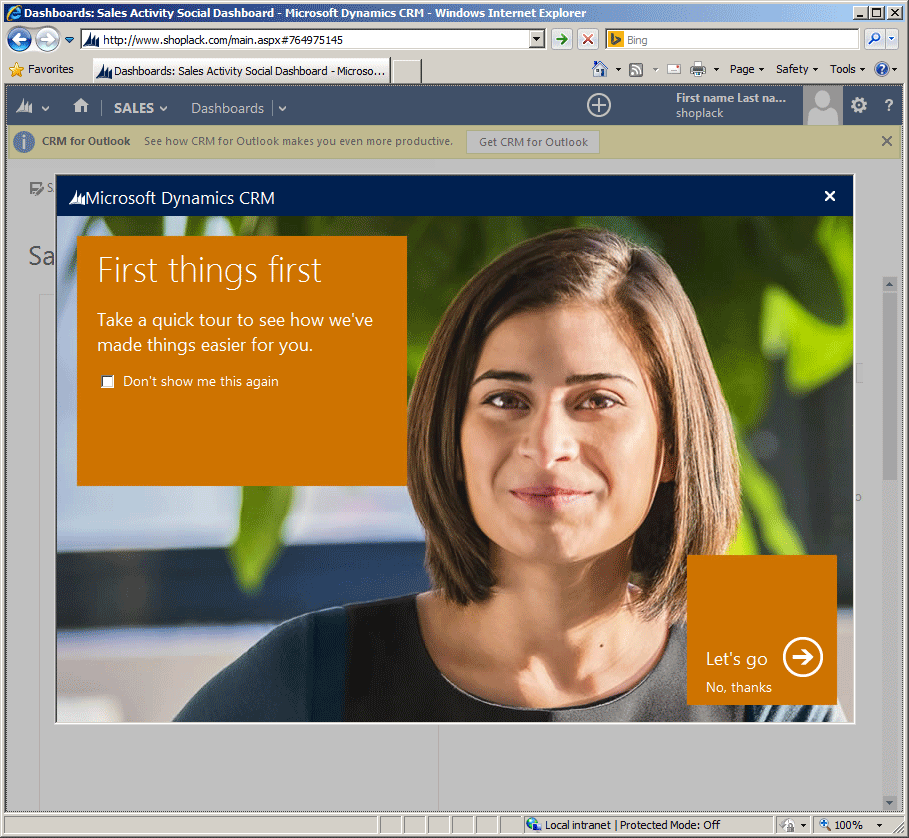Click the CRM for Outlook info icon
Image resolution: width=909 pixels, height=838 pixels.
[x=24, y=142]
